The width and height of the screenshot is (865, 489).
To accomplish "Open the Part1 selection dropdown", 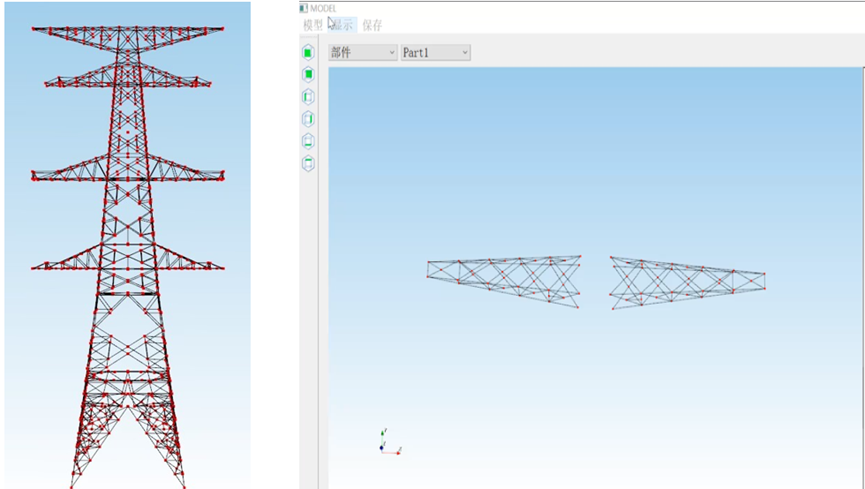I will tap(435, 52).
